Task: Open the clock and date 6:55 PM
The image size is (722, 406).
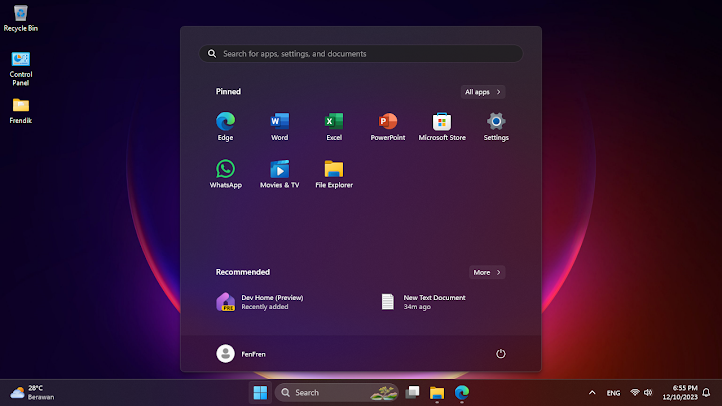Action: [680, 393]
